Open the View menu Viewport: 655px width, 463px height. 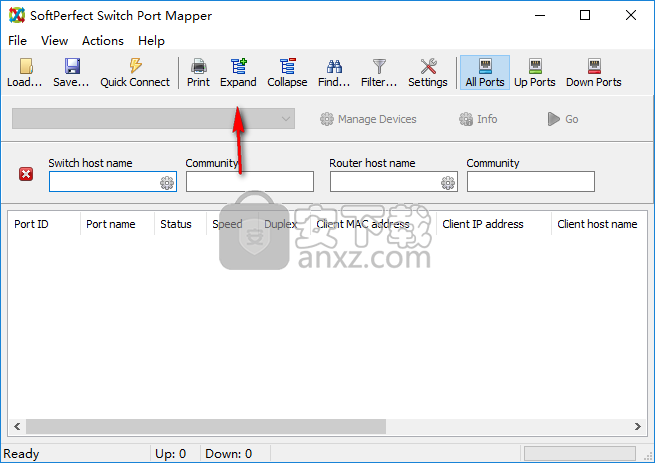click(x=54, y=41)
